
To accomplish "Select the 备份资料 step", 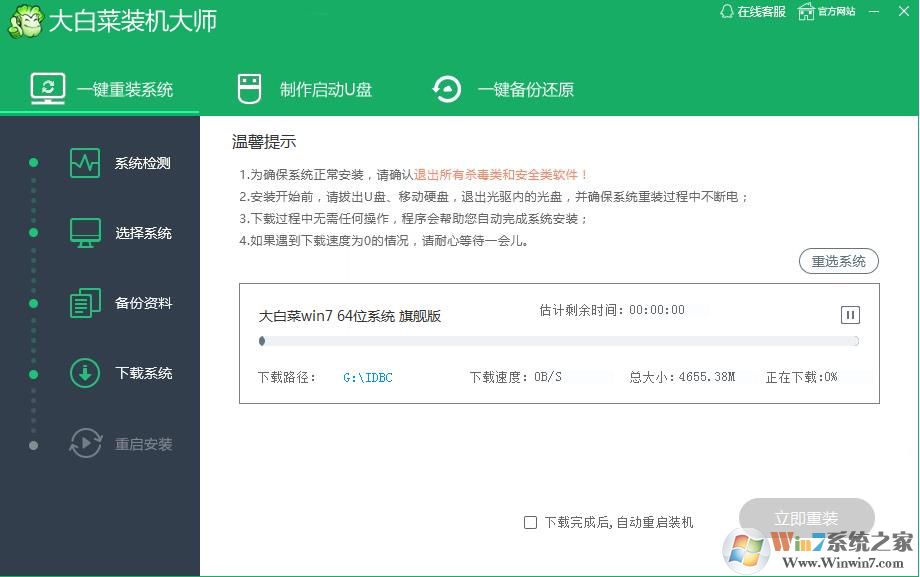I will point(120,303).
